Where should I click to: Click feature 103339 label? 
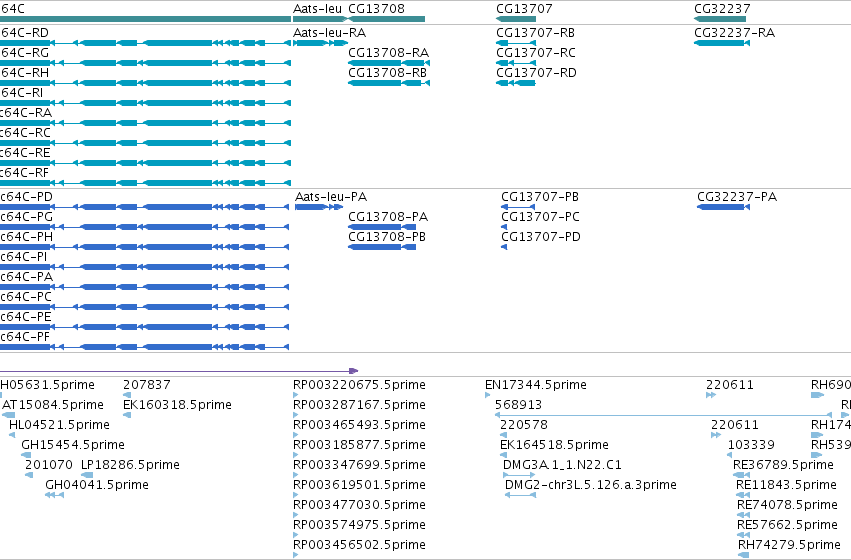(x=751, y=444)
